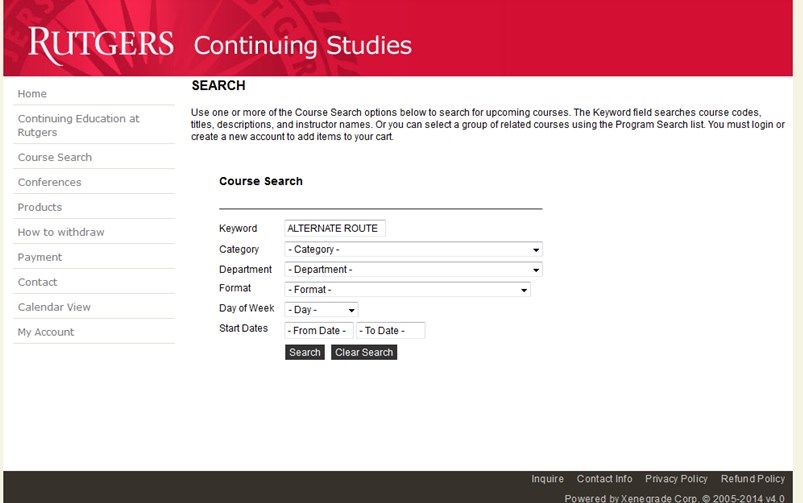
Task: Click the From Date field
Action: click(319, 330)
